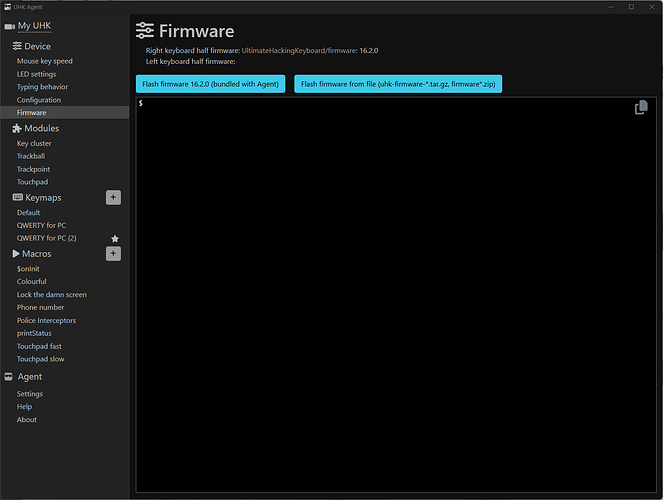Add a new keymap with plus button
Screen dimensions: 663x500
(113, 198)
